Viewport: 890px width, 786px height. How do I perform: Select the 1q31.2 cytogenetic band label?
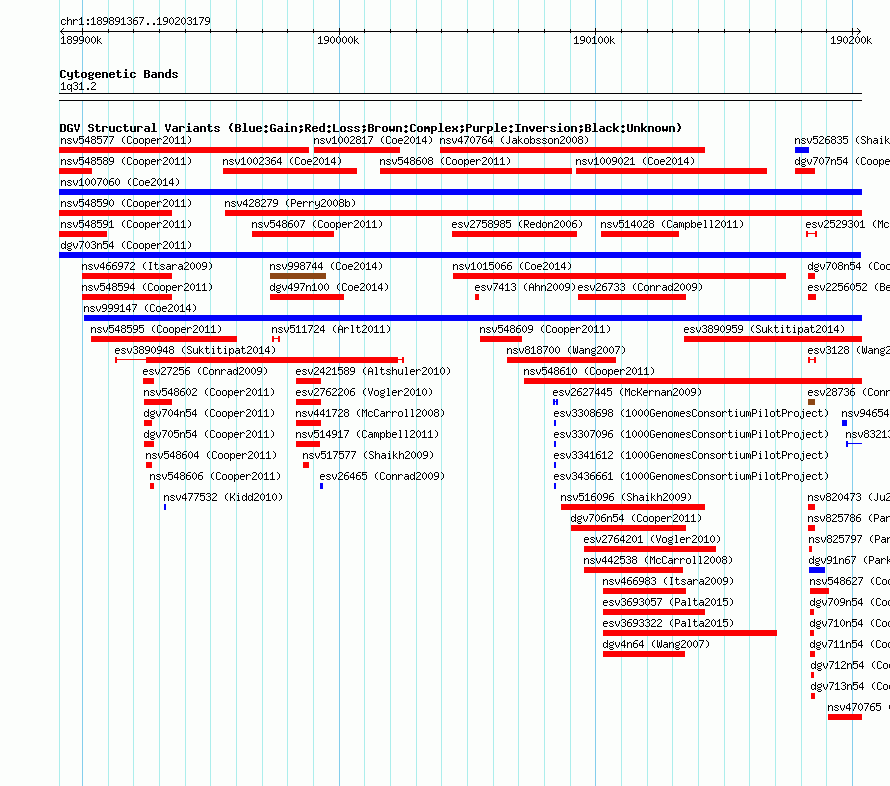click(78, 86)
